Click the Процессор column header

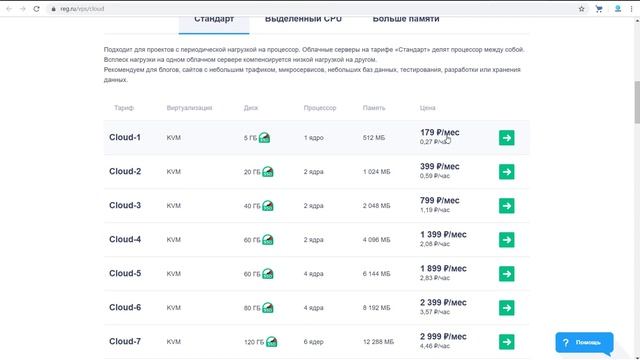(x=320, y=108)
